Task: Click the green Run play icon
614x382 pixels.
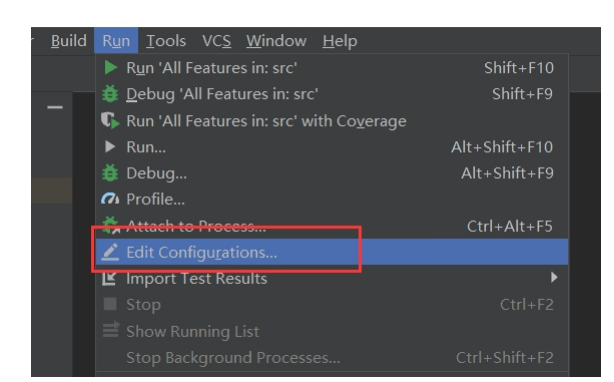Action: pyautogui.click(x=110, y=68)
